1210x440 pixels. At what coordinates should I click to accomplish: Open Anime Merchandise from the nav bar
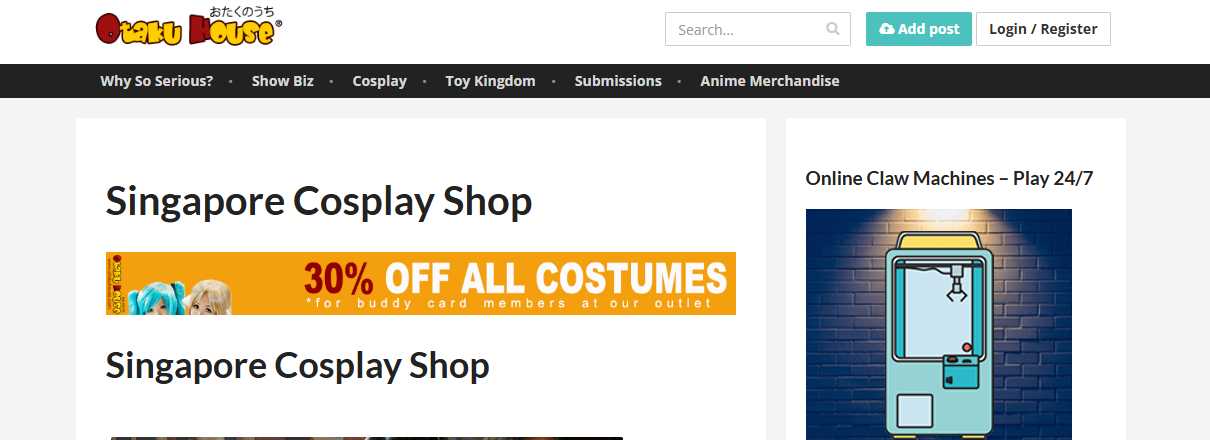click(770, 81)
